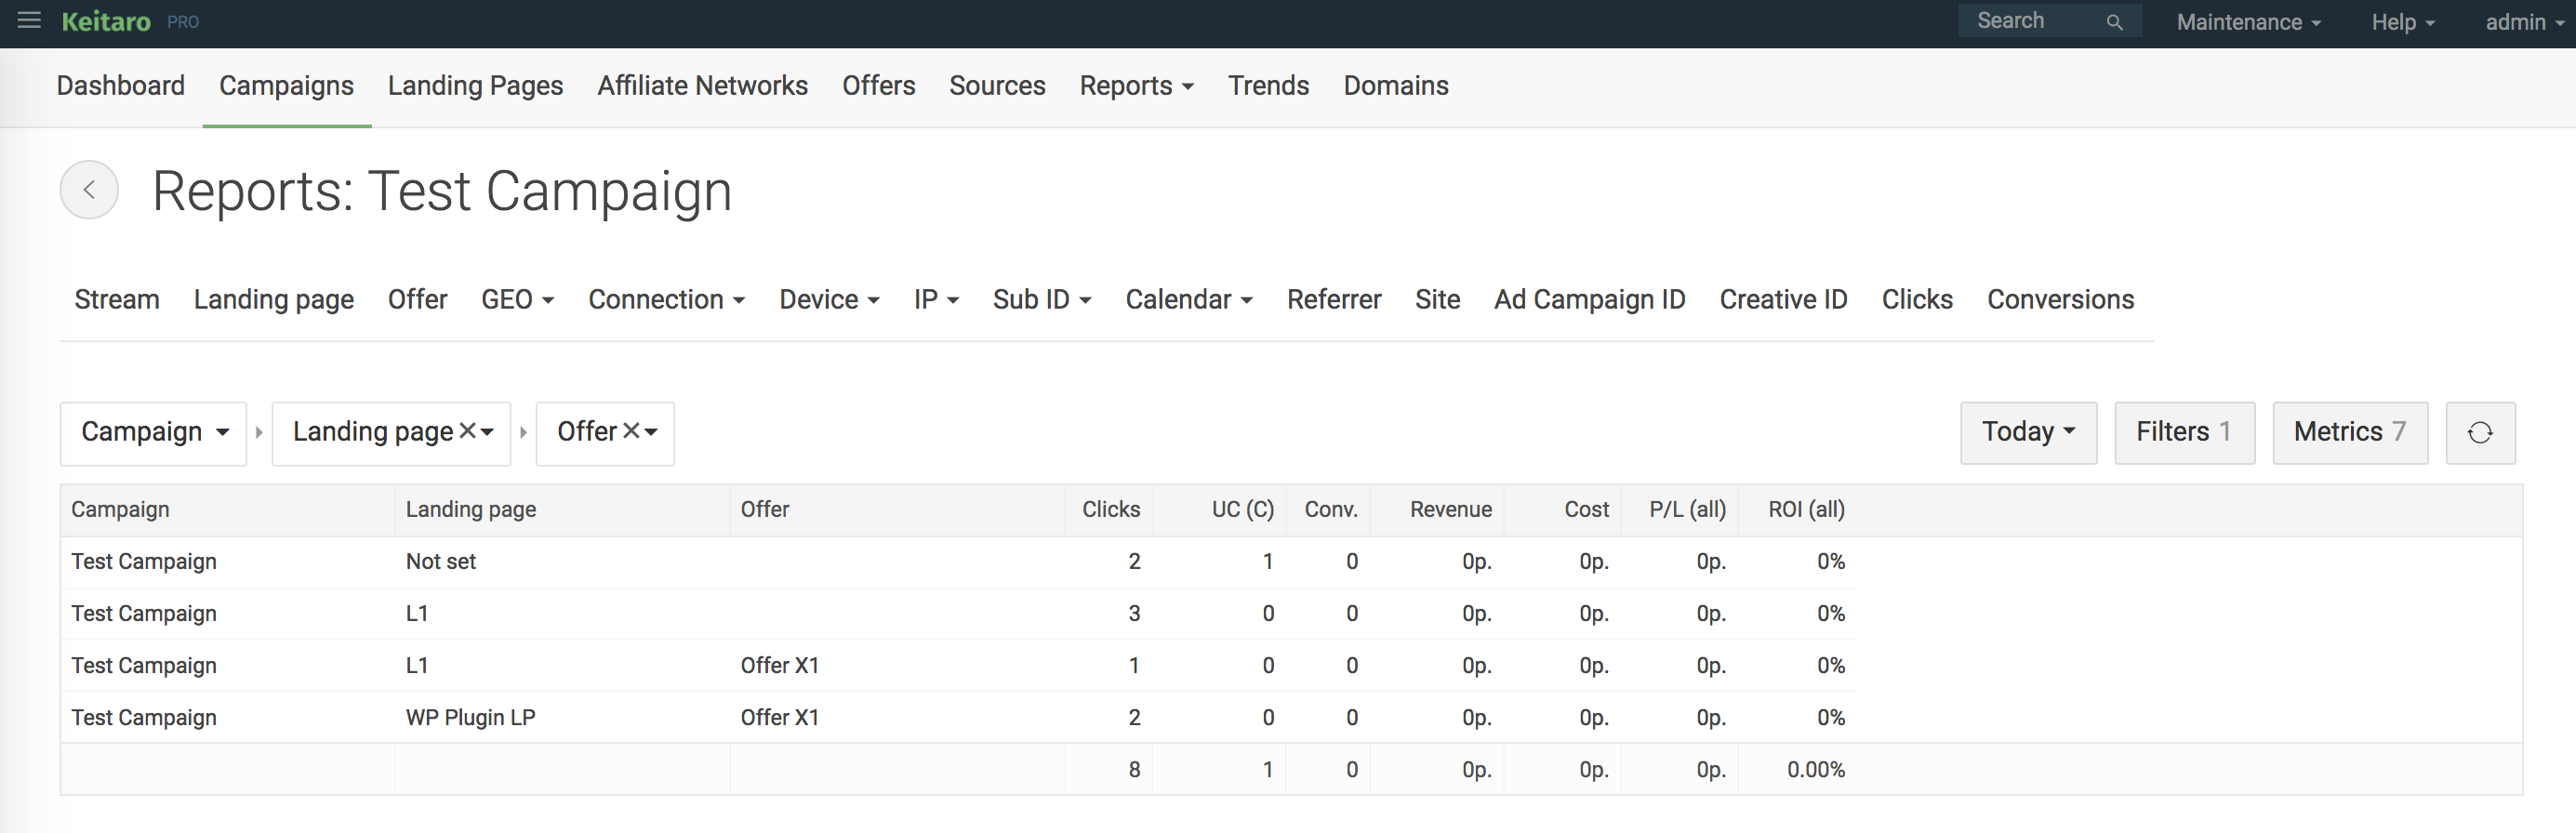Image resolution: width=2576 pixels, height=833 pixels.
Task: Expand the Calendar report dropdown
Action: 1189,299
